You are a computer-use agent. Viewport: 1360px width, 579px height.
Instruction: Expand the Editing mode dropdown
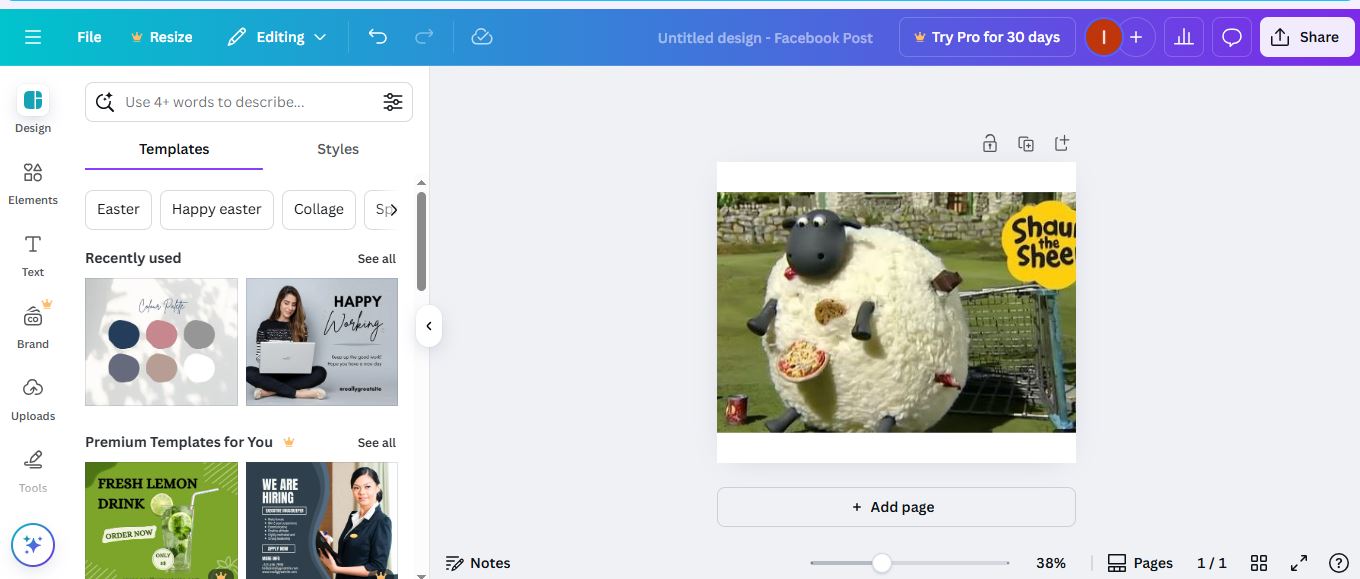click(x=277, y=37)
